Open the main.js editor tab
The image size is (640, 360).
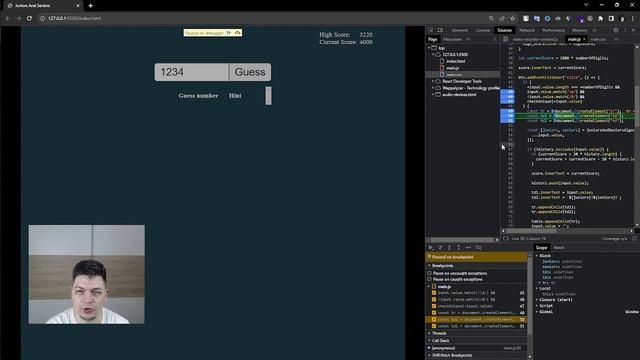(574, 39)
